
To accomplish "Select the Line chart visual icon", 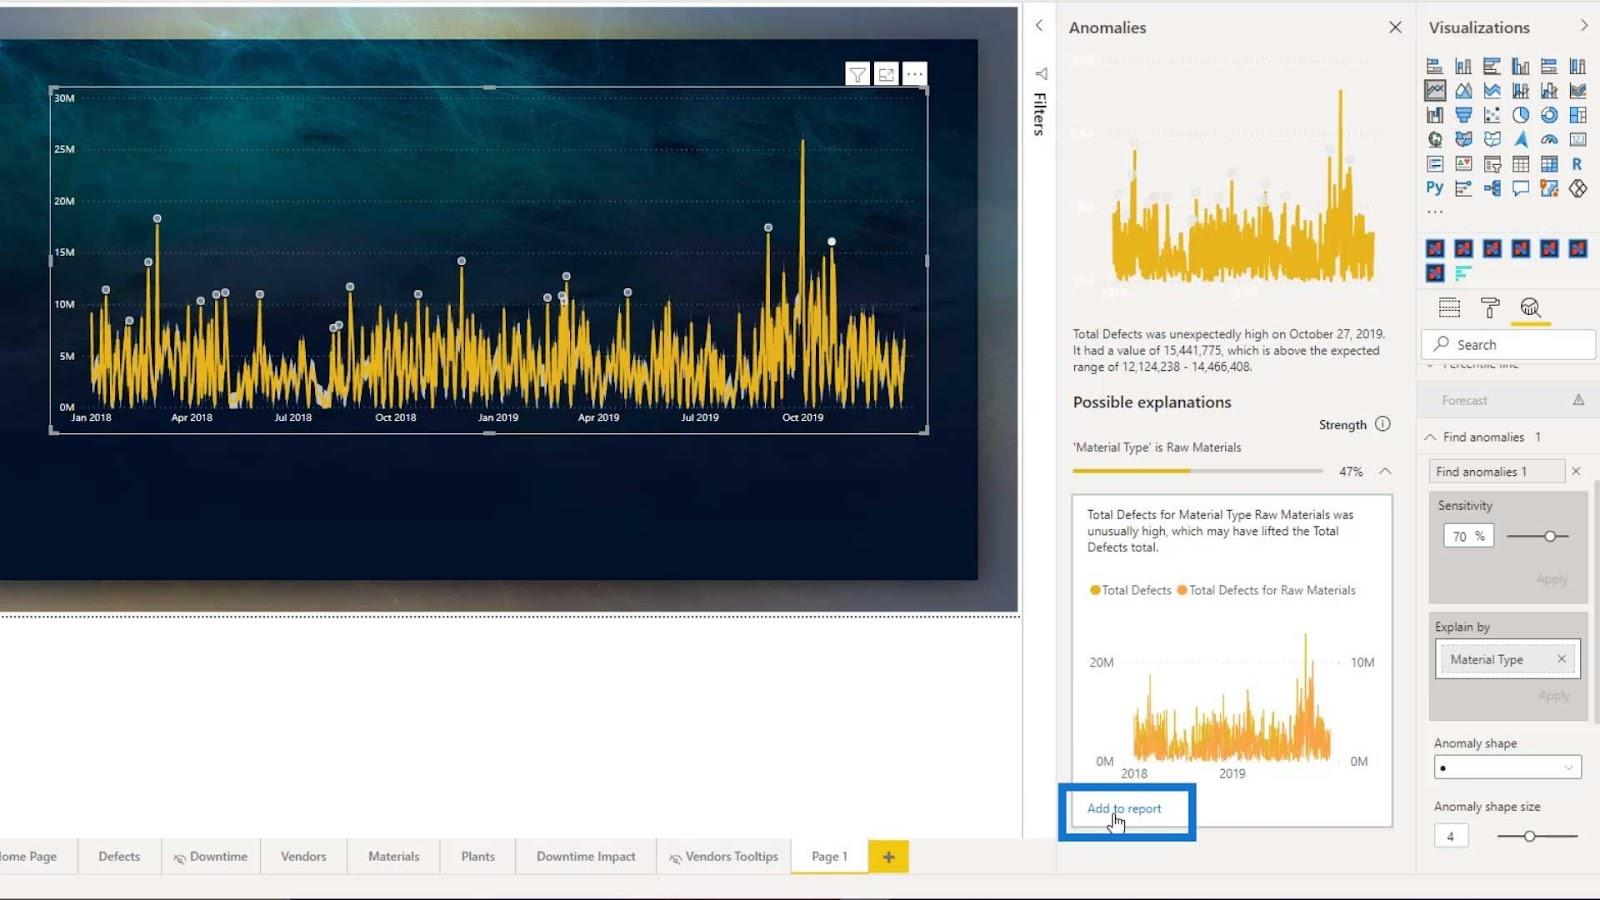I will pos(1434,90).
